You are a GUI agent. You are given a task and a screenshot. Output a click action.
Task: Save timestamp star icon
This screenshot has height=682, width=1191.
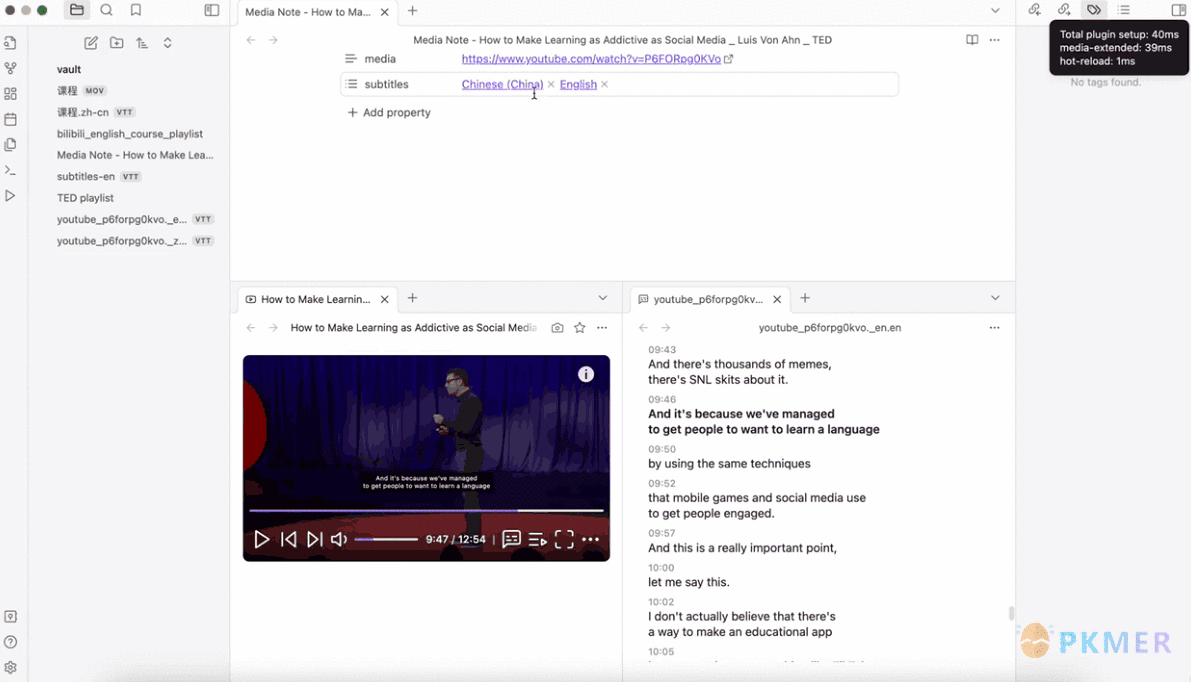(x=580, y=327)
